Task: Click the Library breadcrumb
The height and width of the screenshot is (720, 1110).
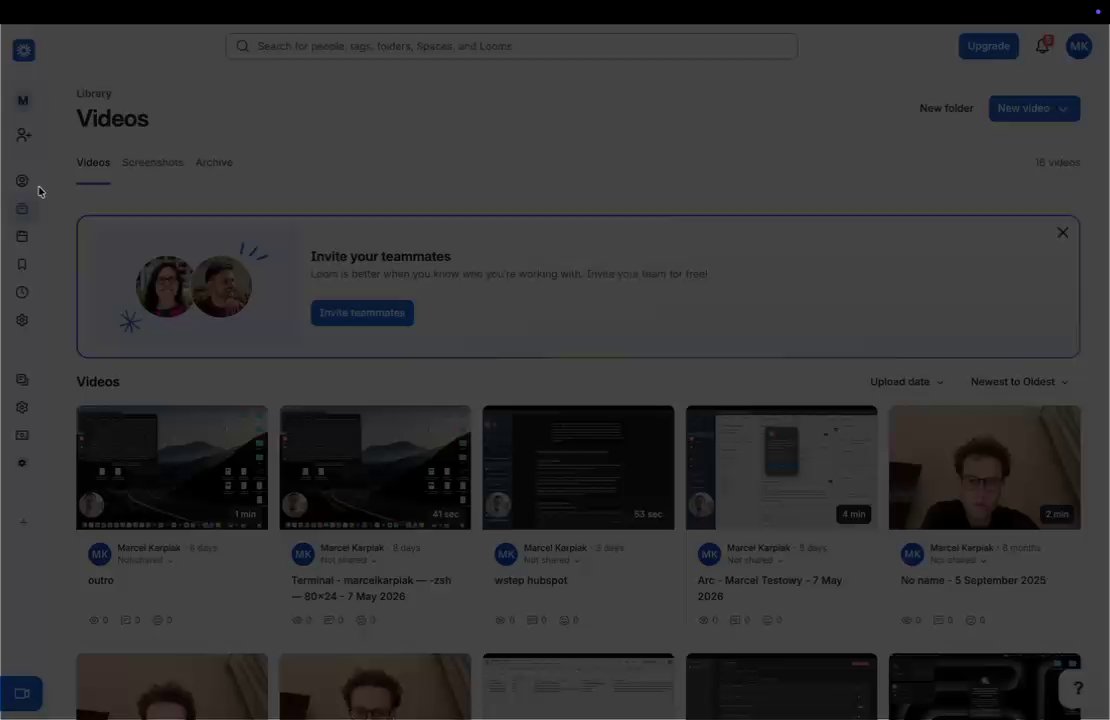Action: click(93, 93)
